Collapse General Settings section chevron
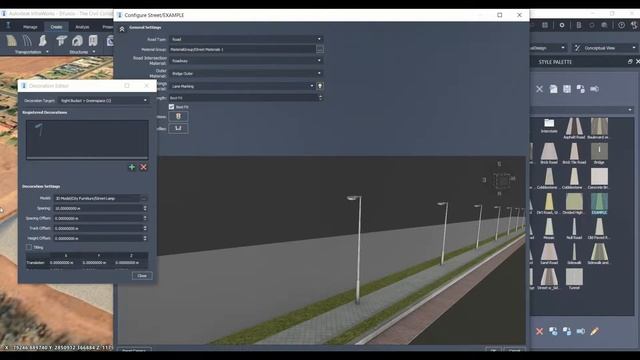 coord(122,29)
